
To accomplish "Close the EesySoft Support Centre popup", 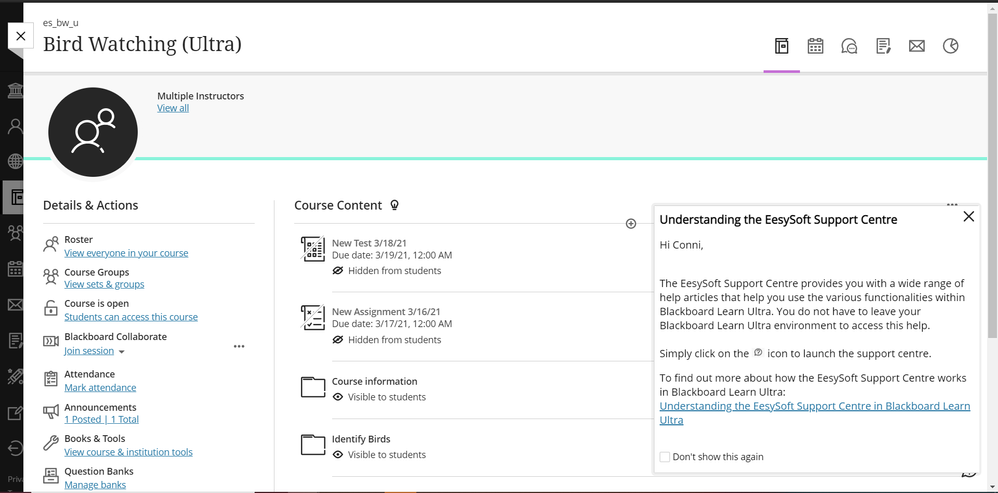I will pyautogui.click(x=969, y=217).
